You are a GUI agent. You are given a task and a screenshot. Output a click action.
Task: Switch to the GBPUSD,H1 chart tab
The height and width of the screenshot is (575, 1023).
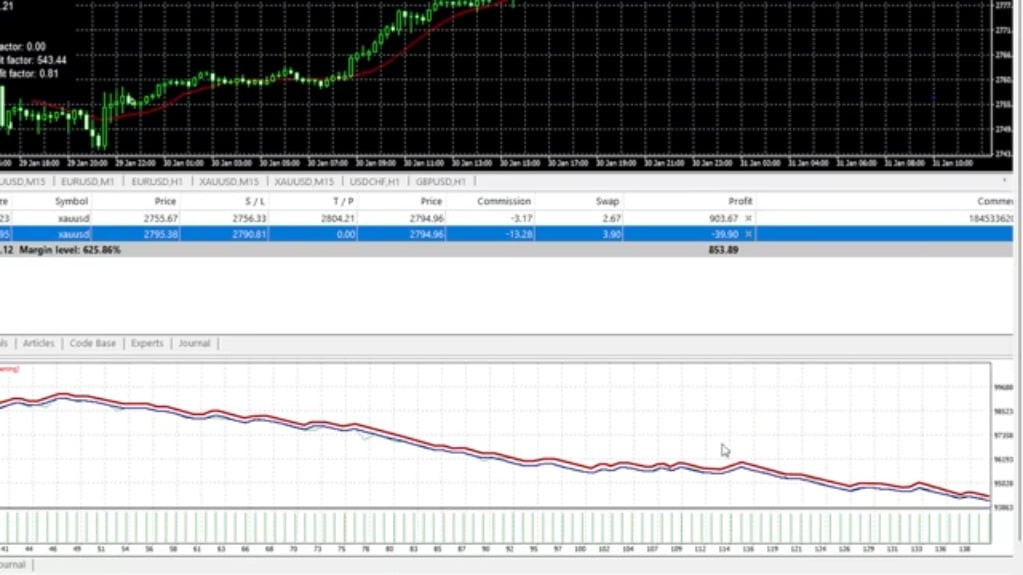(x=440, y=182)
